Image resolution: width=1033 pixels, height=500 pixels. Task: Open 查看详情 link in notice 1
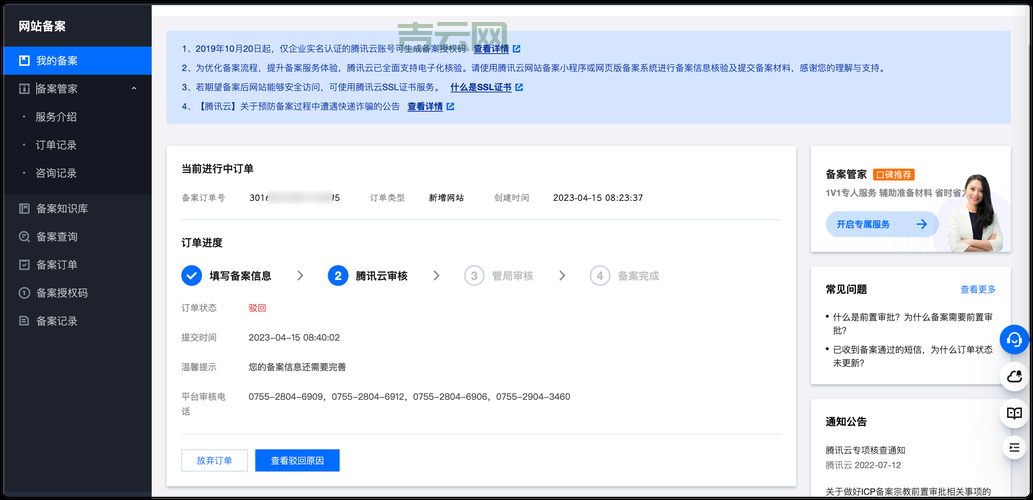tap(491, 49)
